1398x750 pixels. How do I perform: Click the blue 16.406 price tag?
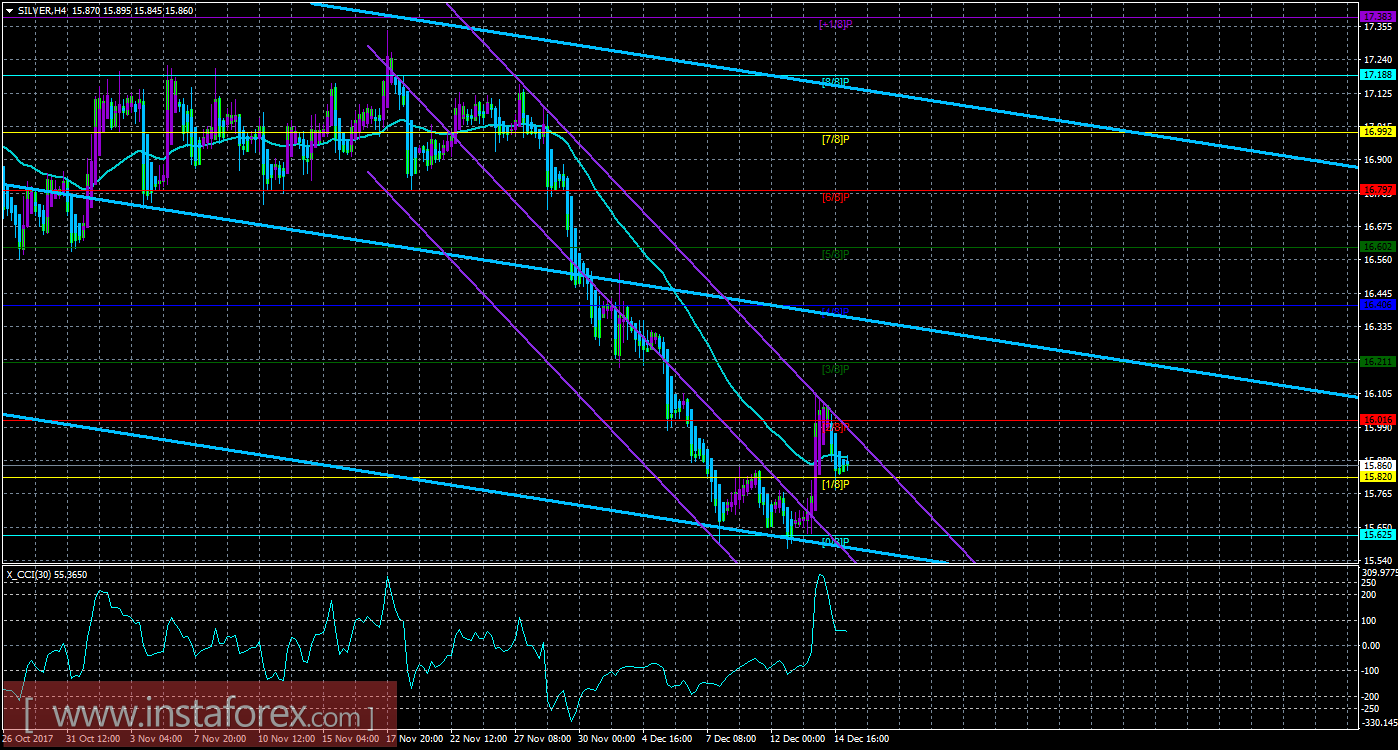(x=1377, y=304)
